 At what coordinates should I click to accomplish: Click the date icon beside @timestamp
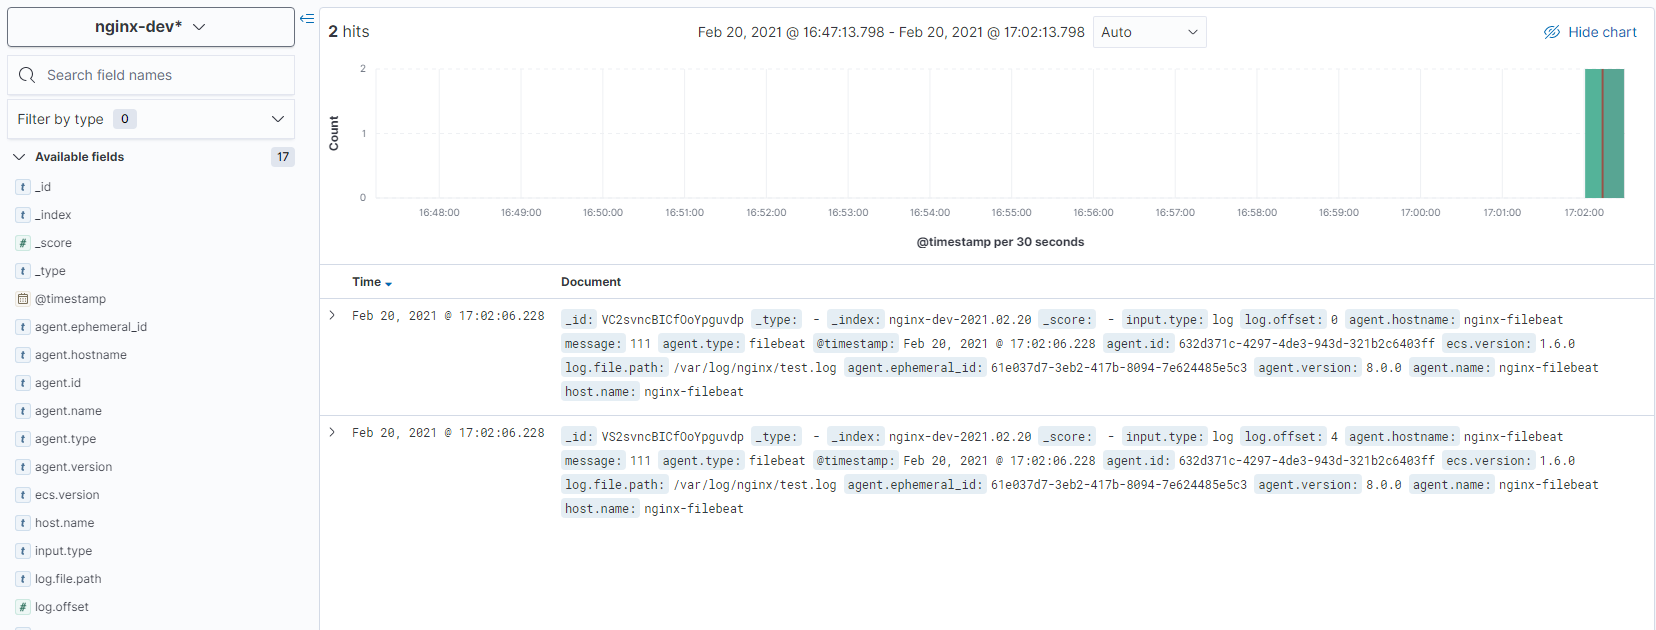(23, 299)
